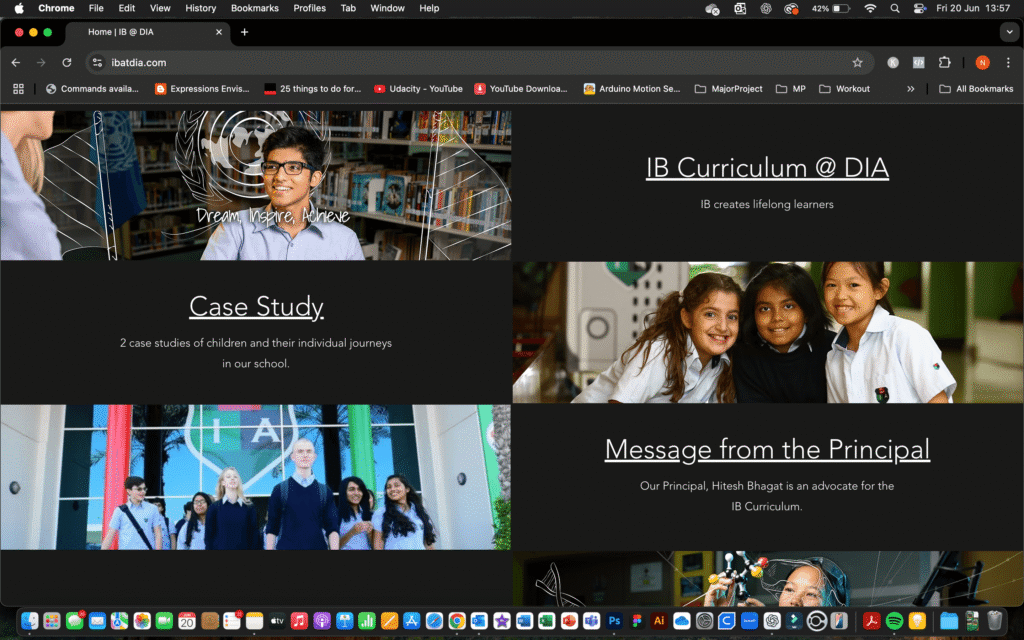Click the Message from the Principal heading
The height and width of the screenshot is (640, 1024).
click(x=767, y=449)
